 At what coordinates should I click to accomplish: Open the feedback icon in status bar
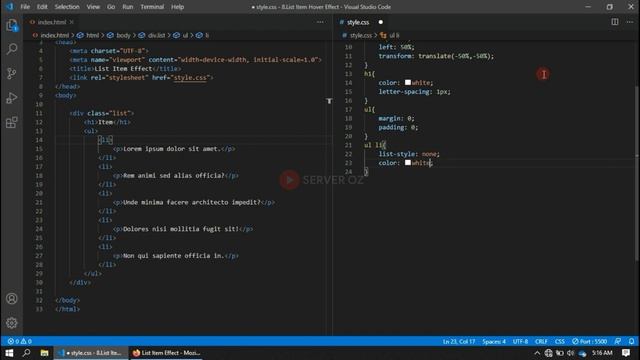click(618, 341)
